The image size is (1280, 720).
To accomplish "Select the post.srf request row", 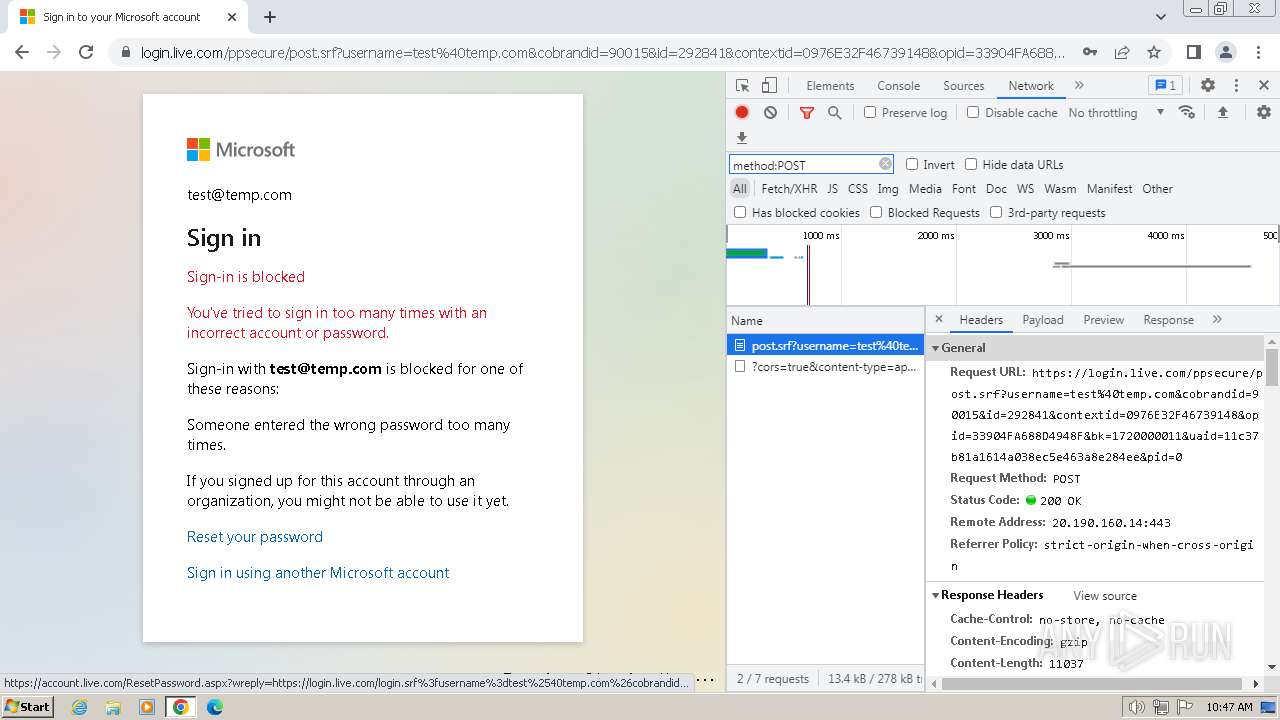I will [825, 345].
